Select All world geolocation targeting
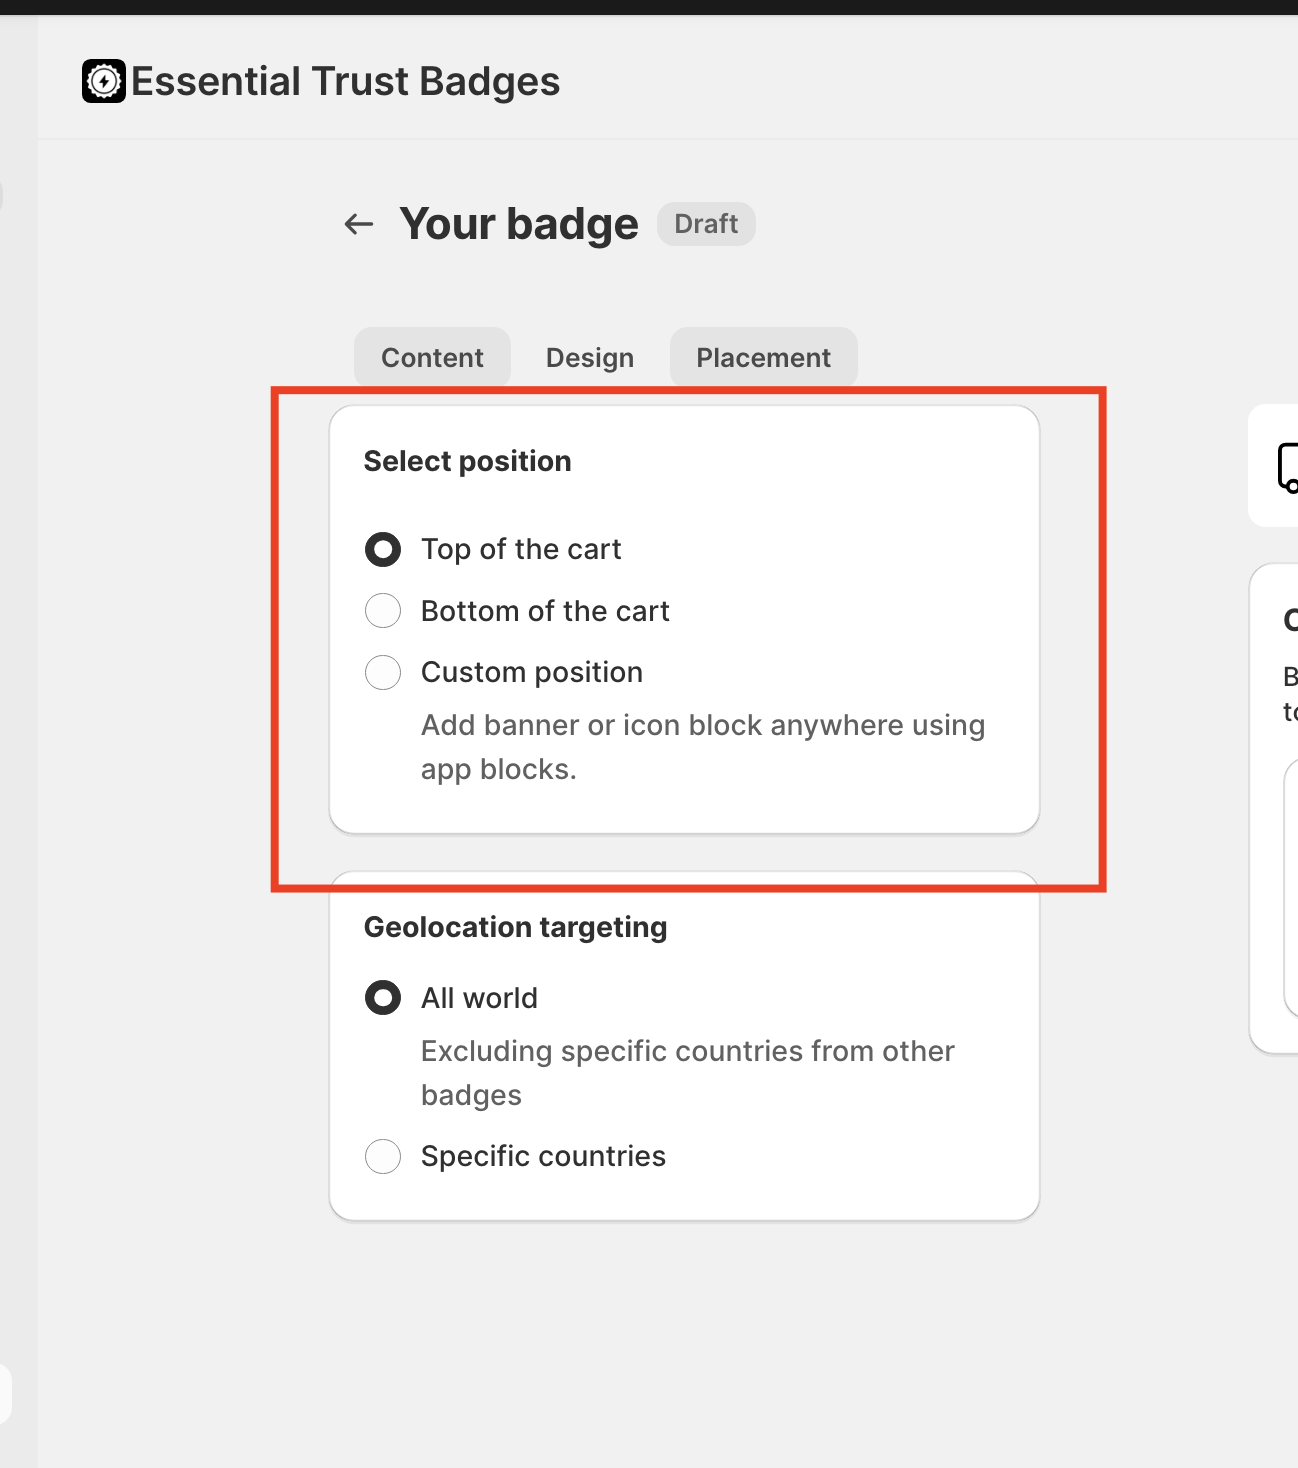Image resolution: width=1298 pixels, height=1468 pixels. (x=383, y=998)
